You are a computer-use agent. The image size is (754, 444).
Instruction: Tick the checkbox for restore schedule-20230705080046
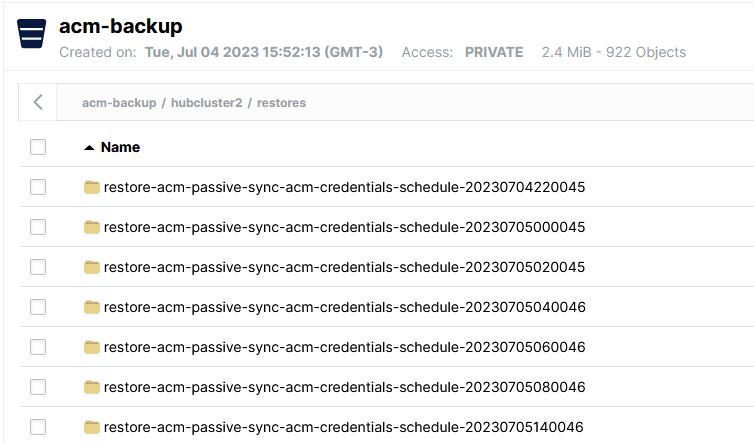coord(38,387)
